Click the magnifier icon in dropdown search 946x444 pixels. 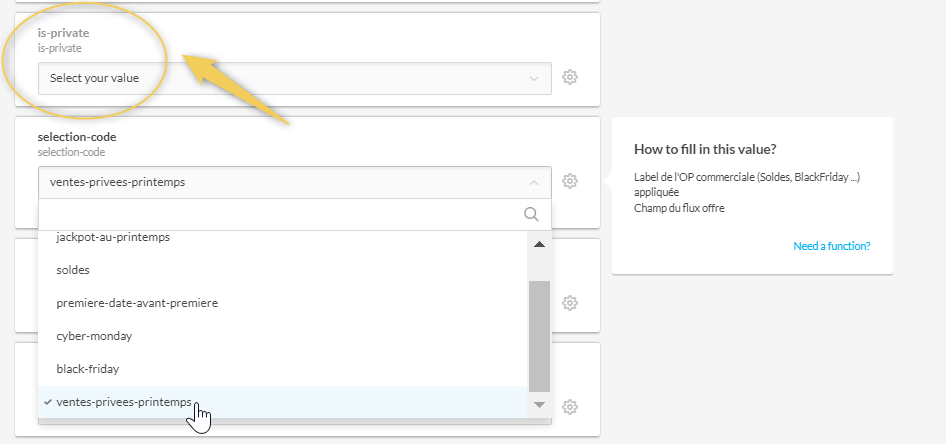point(532,214)
